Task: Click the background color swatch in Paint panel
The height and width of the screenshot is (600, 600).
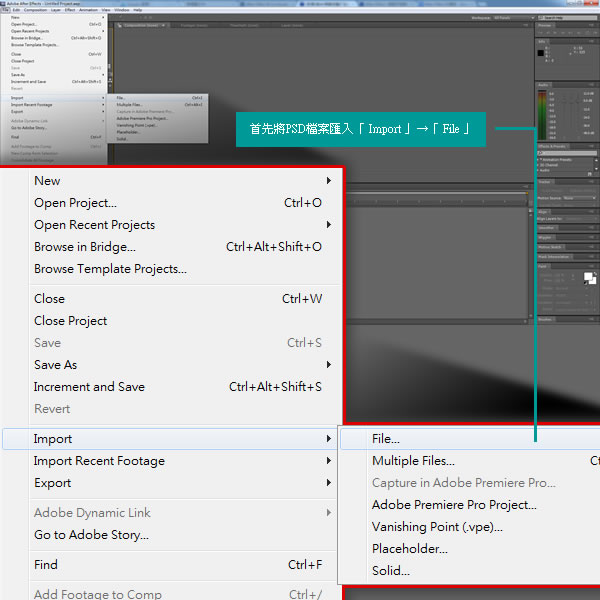Action: (x=593, y=280)
